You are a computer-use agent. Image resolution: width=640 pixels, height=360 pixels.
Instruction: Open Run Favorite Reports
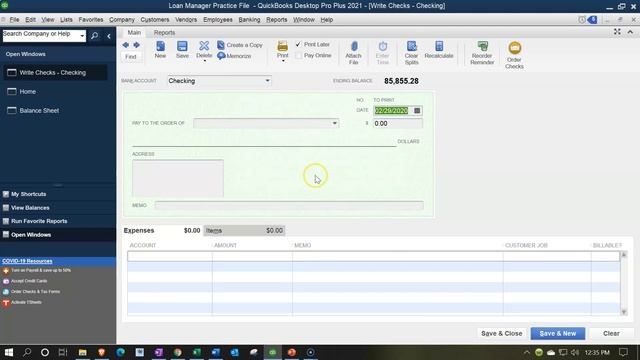[x=39, y=221]
